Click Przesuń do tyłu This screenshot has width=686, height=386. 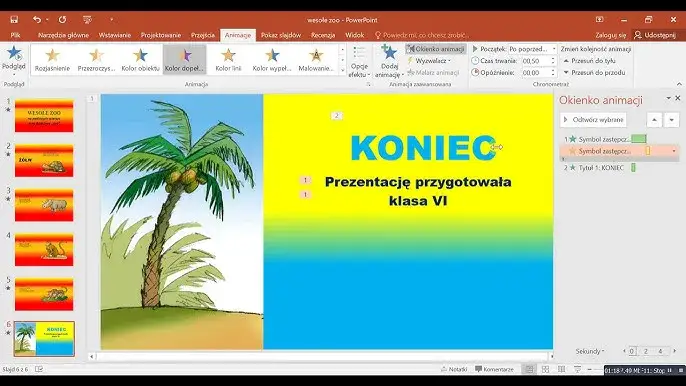pos(589,61)
